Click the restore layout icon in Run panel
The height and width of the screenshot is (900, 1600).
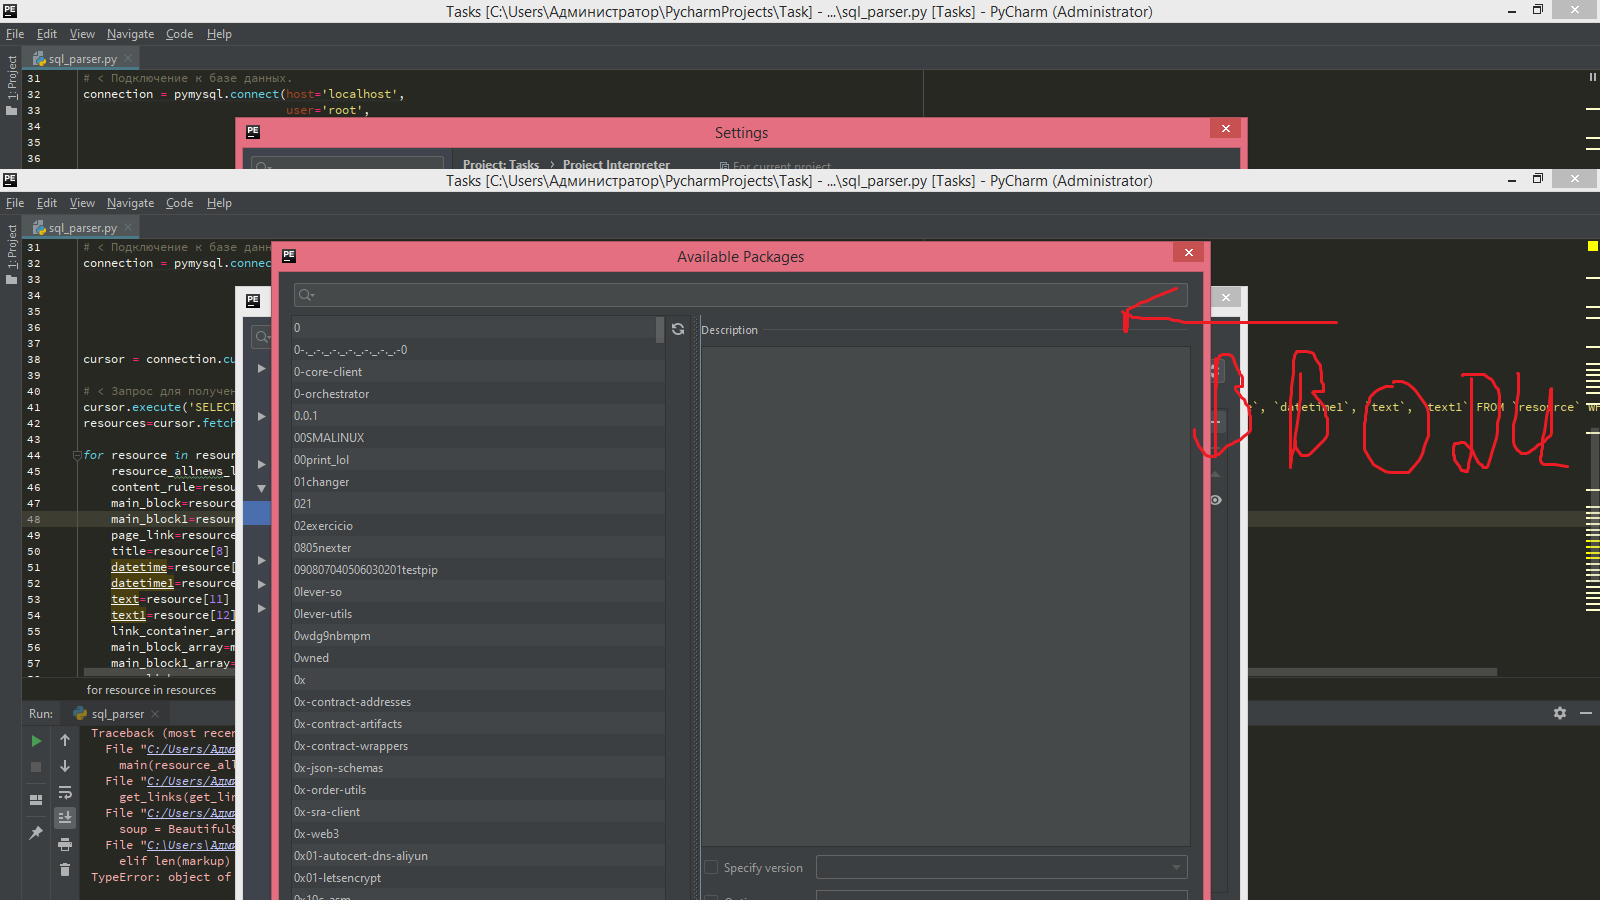pyautogui.click(x=36, y=800)
